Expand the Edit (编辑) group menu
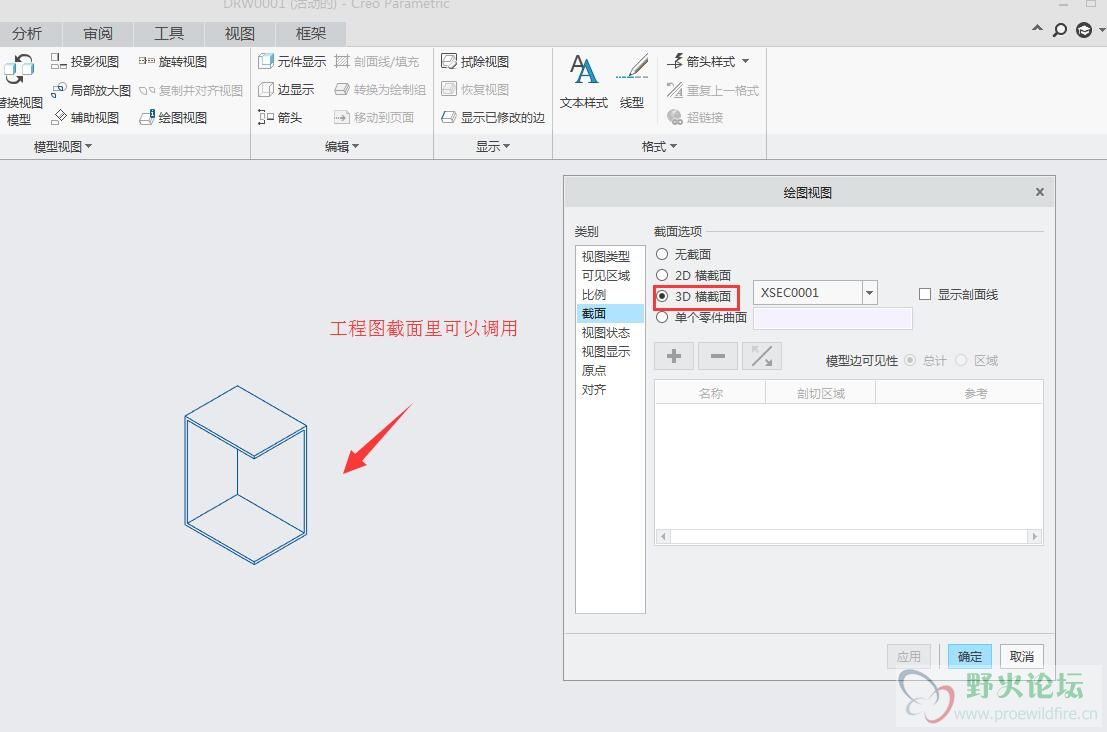Viewport: 1107px width, 732px height. (x=342, y=146)
